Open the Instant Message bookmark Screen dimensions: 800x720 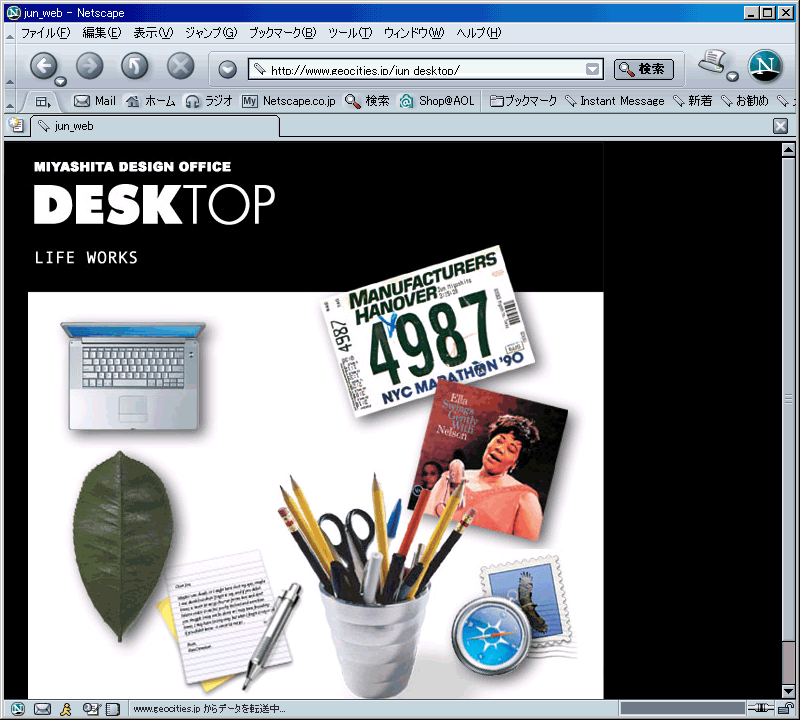[x=615, y=101]
